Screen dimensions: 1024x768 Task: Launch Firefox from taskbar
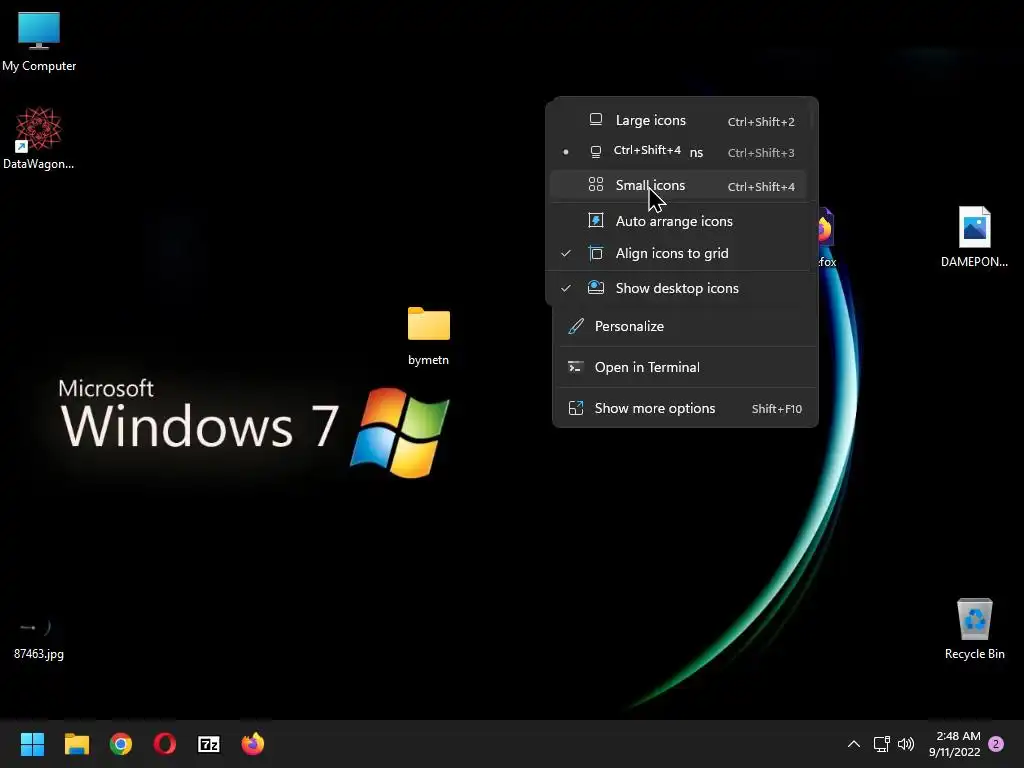pos(253,744)
